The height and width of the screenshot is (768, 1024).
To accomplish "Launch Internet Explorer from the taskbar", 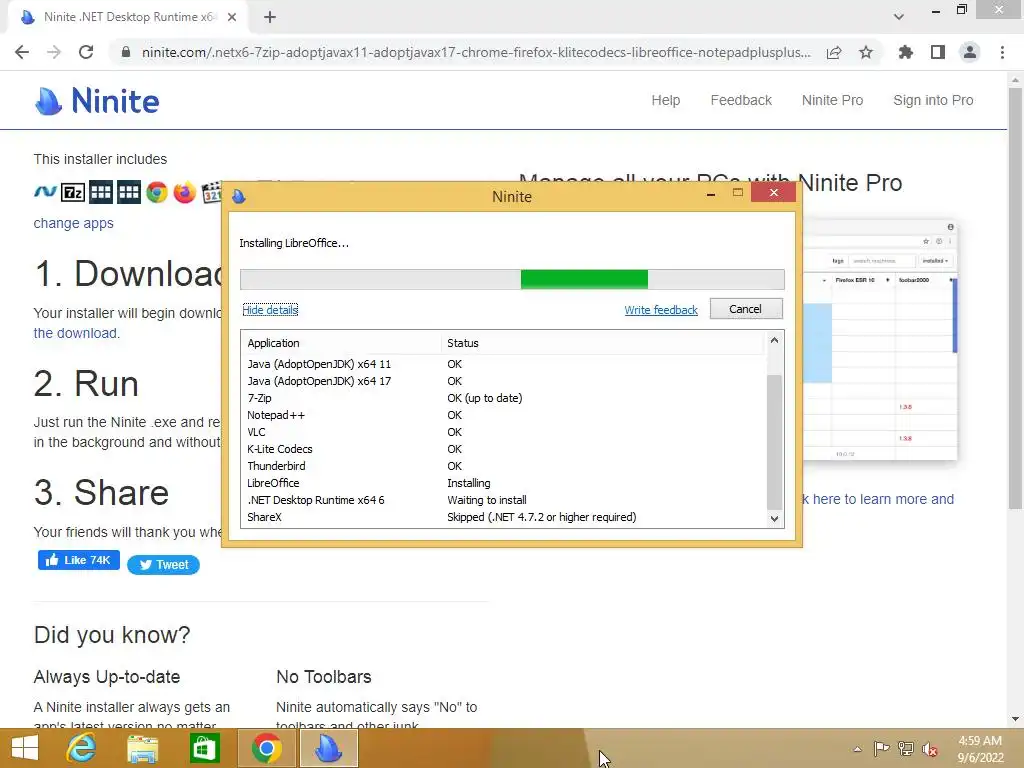I will pos(81,748).
